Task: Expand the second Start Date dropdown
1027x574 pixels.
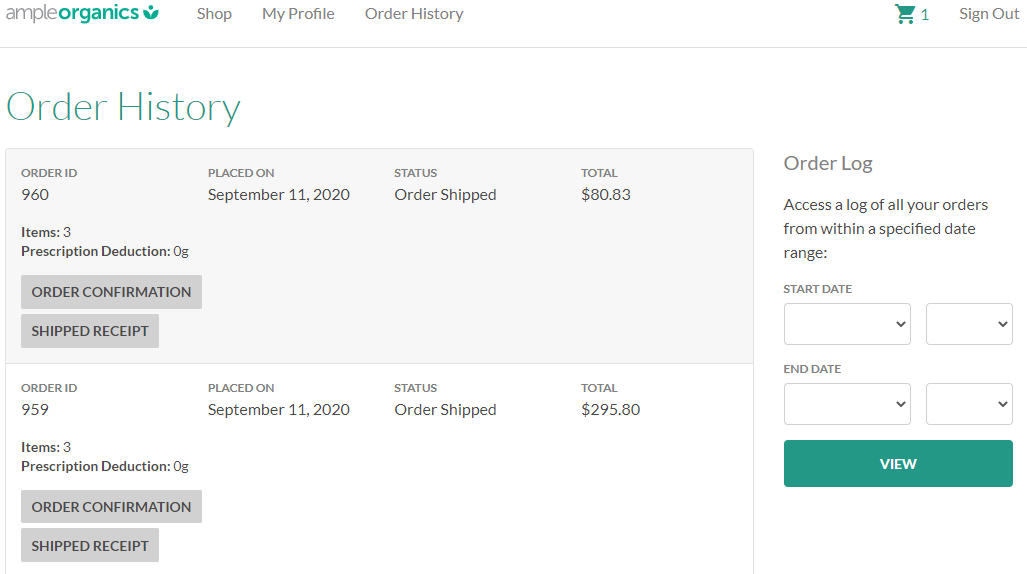Action: tap(969, 324)
